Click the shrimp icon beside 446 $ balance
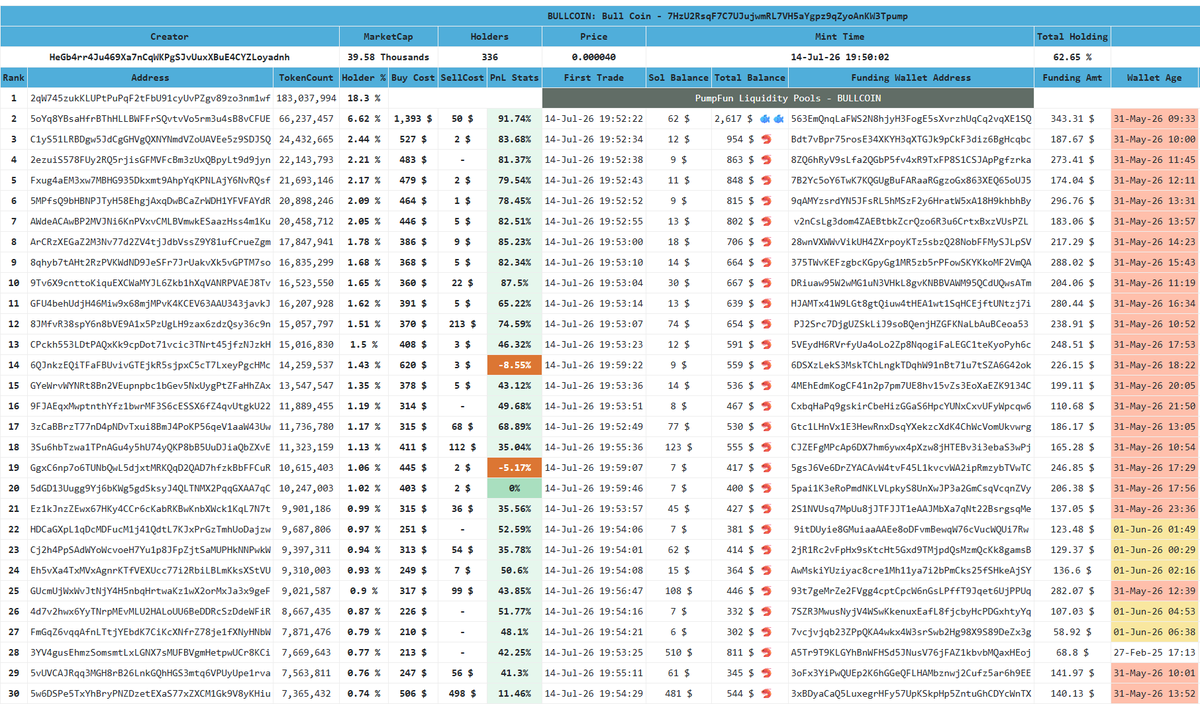 [766, 590]
